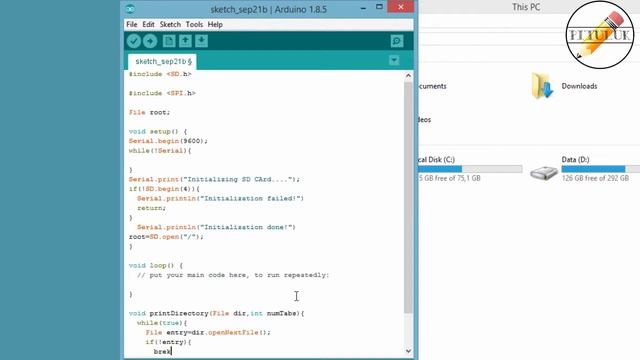The image size is (640, 360).
Task: Click the Data (D:) capacity bar
Action: (x=600, y=169)
